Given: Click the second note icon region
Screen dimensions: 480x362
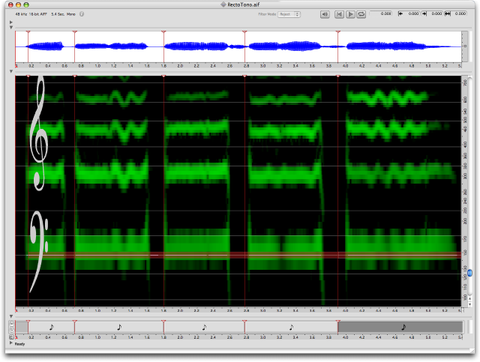Looking at the screenshot, I should (x=119, y=327).
